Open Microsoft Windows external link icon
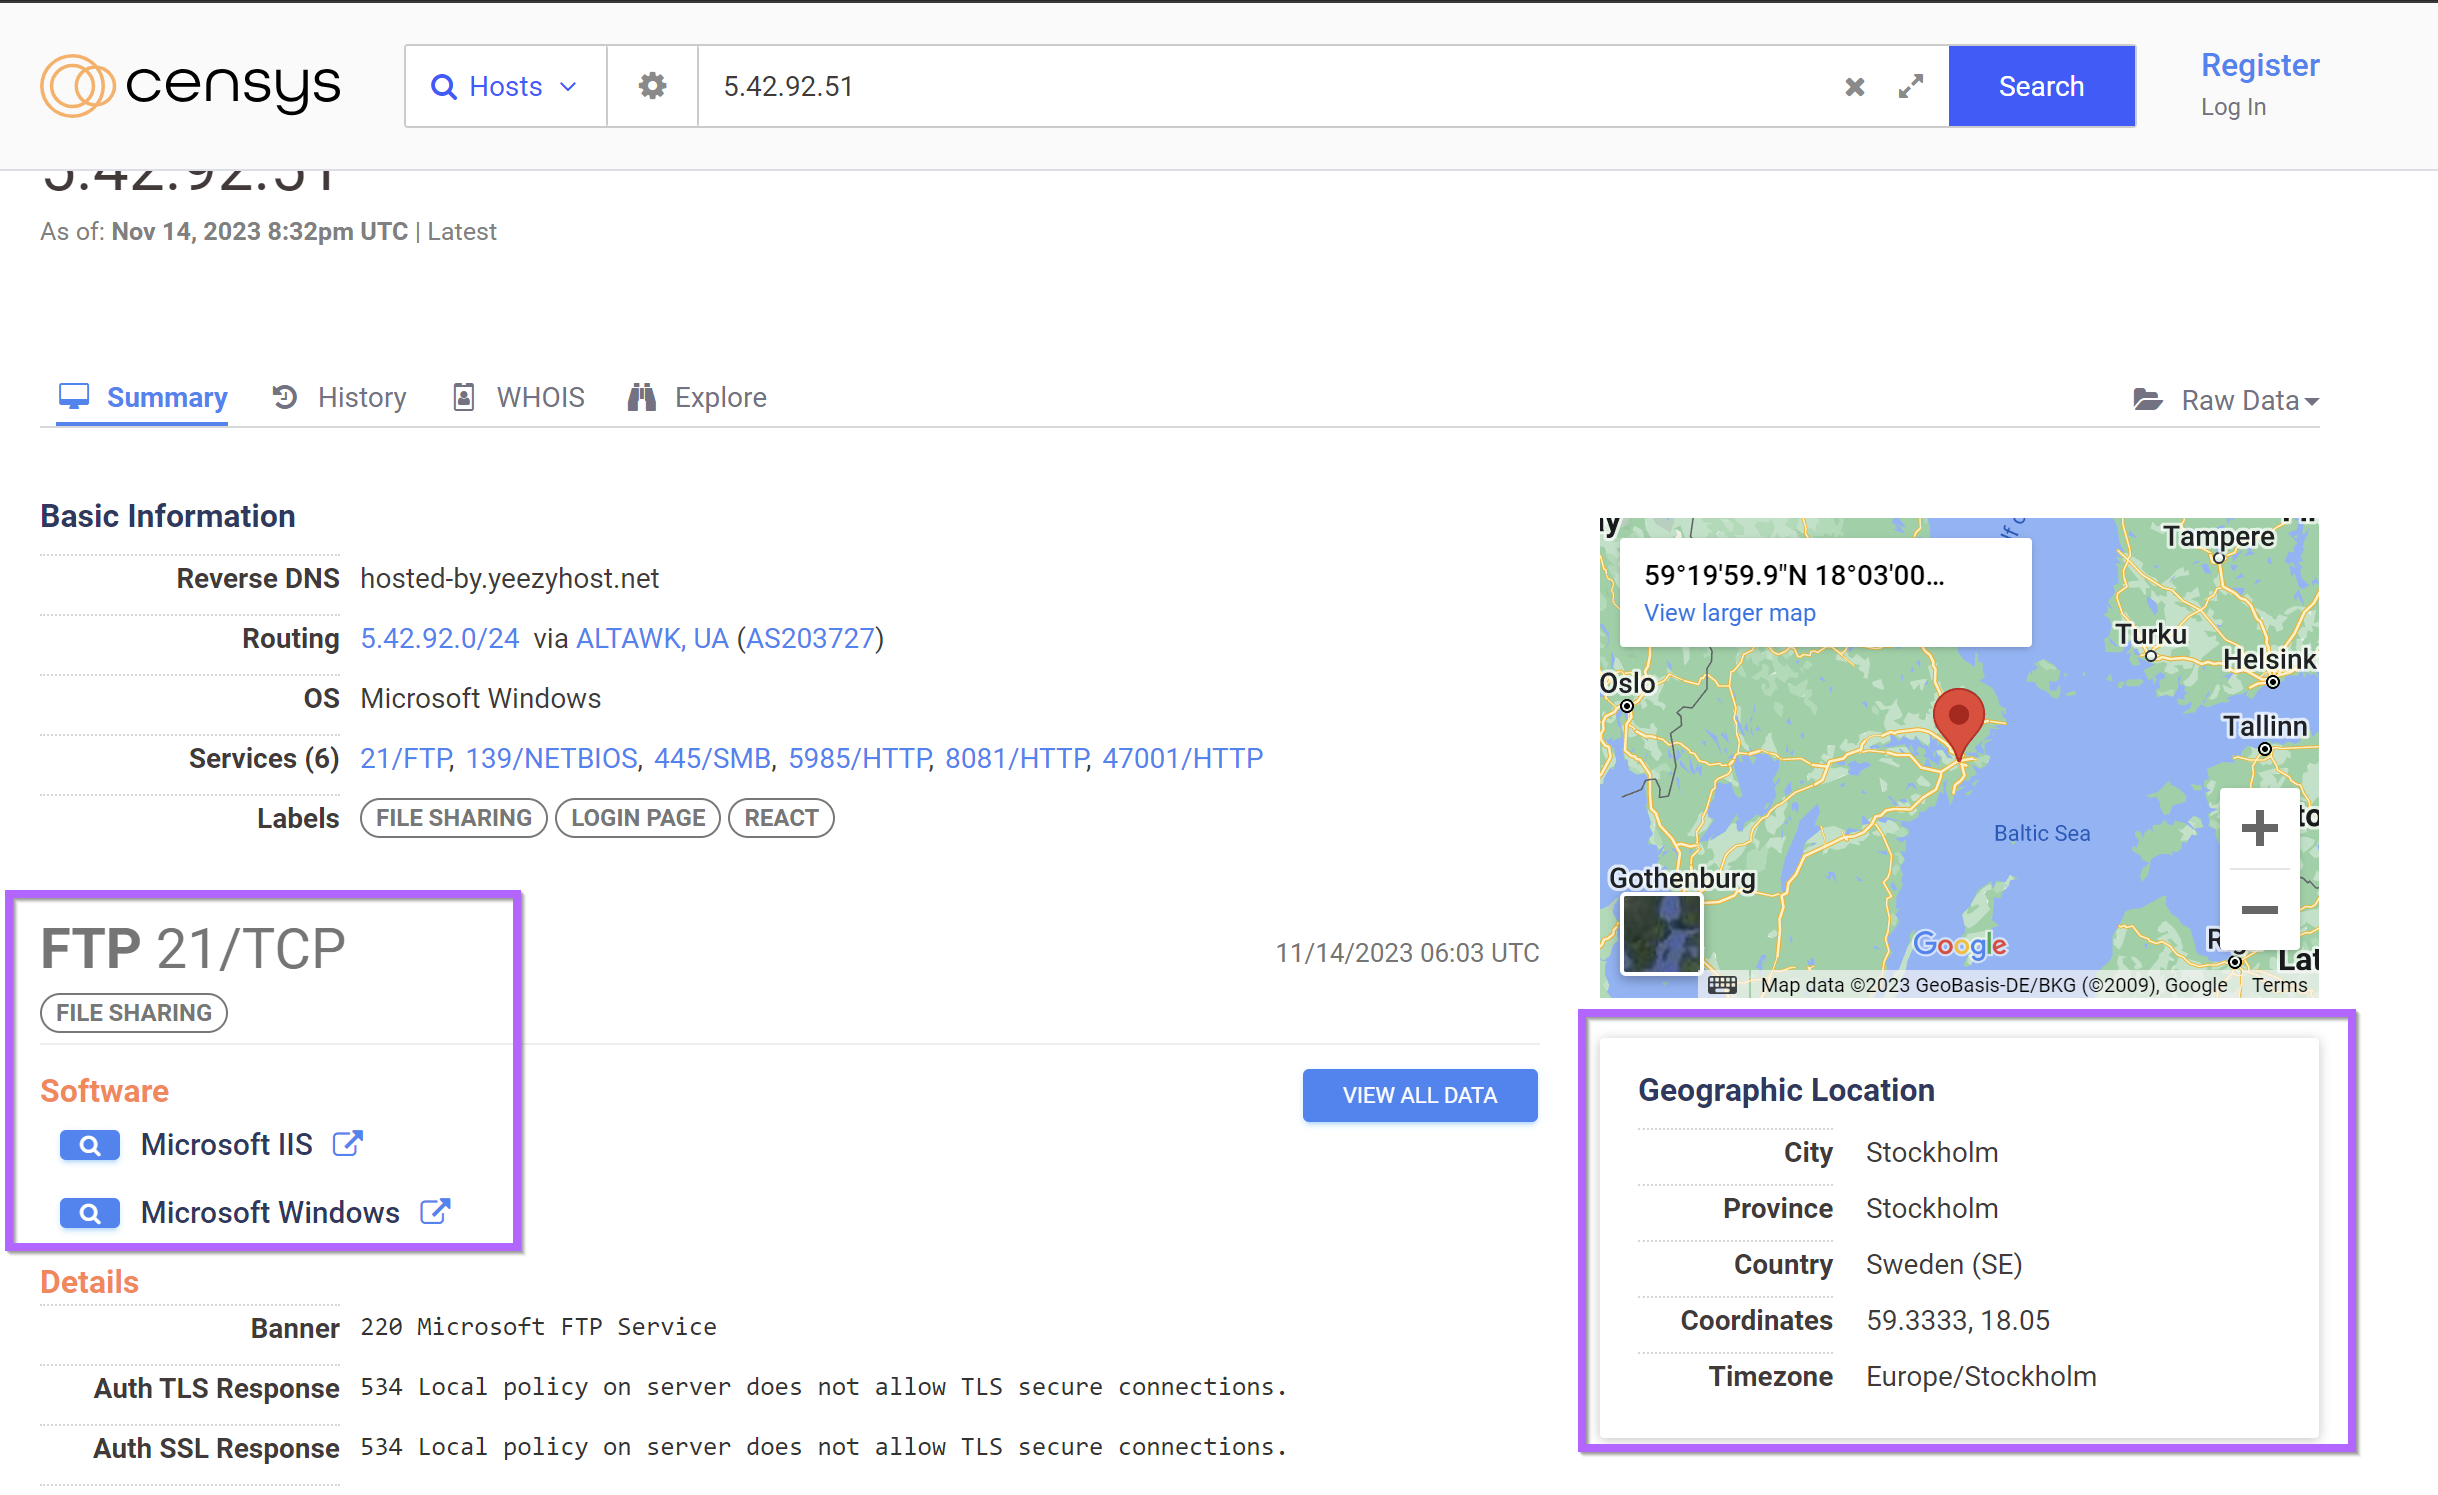Screen dimensions: 2438x1495 [435, 1211]
